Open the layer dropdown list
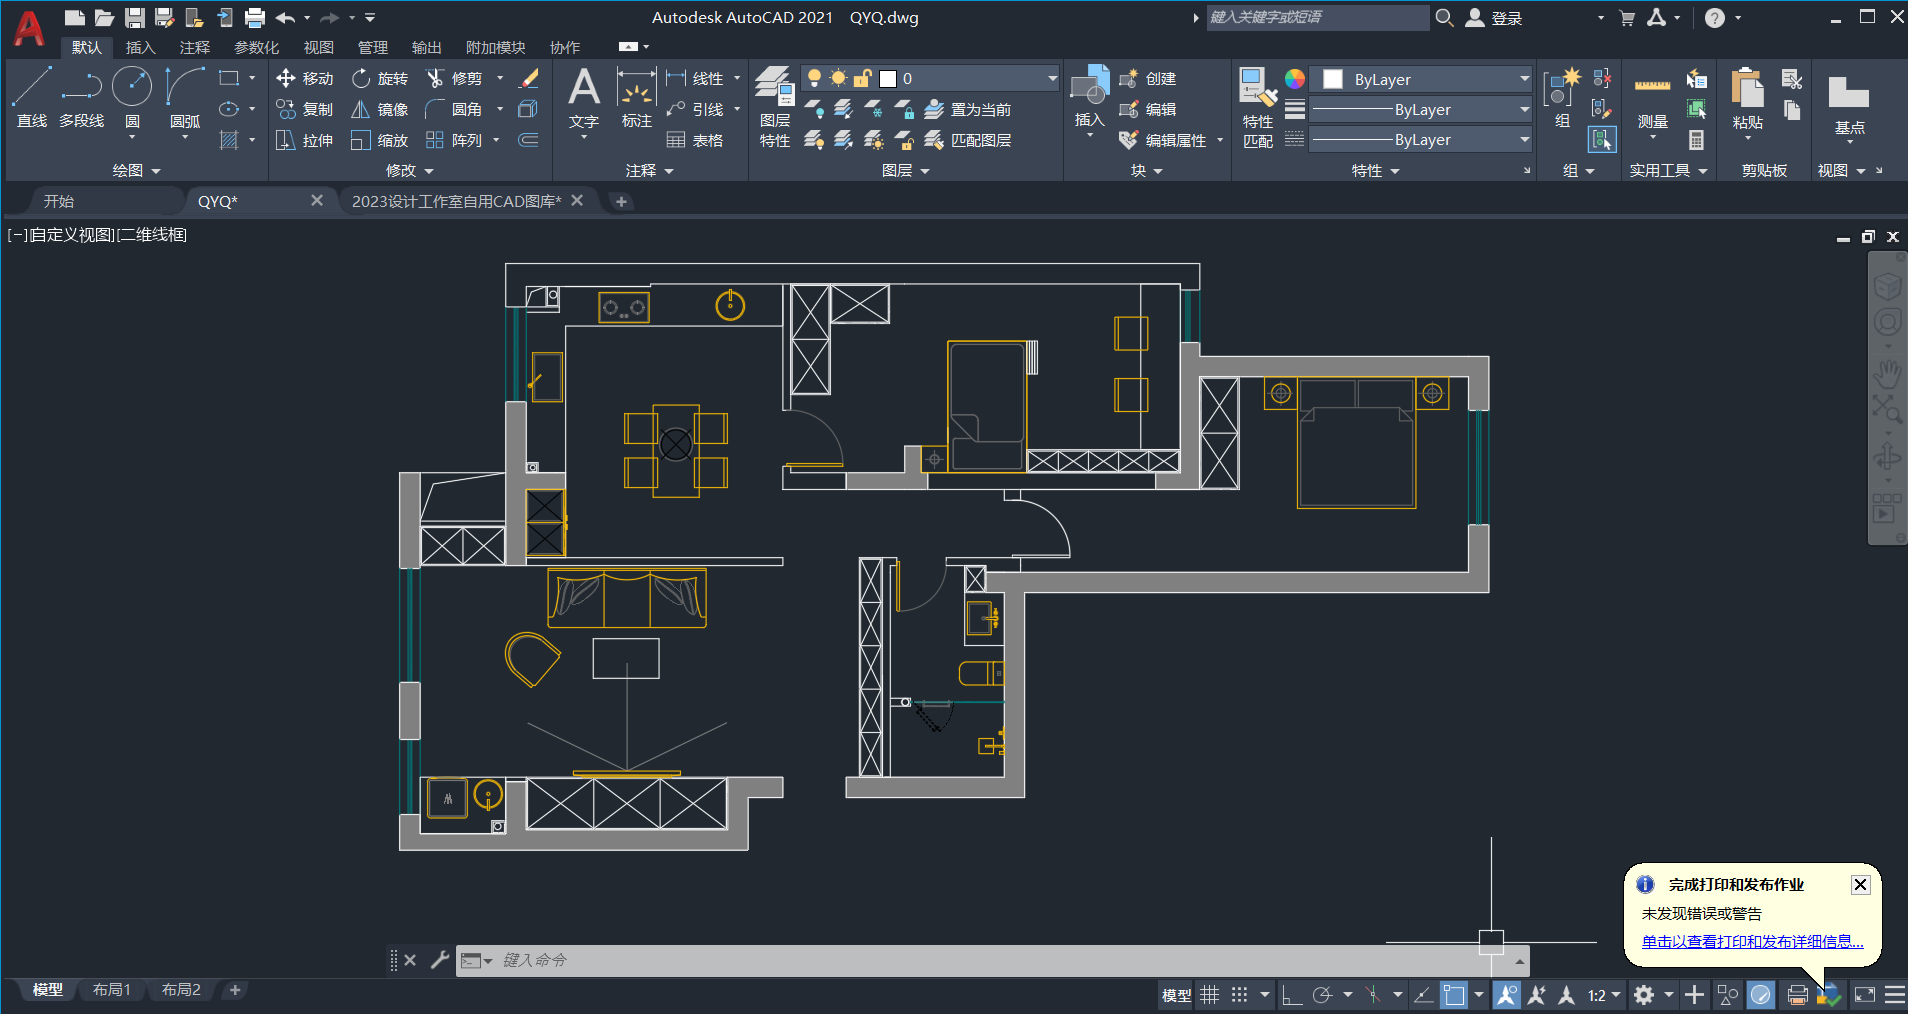Viewport: 1908px width, 1014px height. pos(1052,78)
